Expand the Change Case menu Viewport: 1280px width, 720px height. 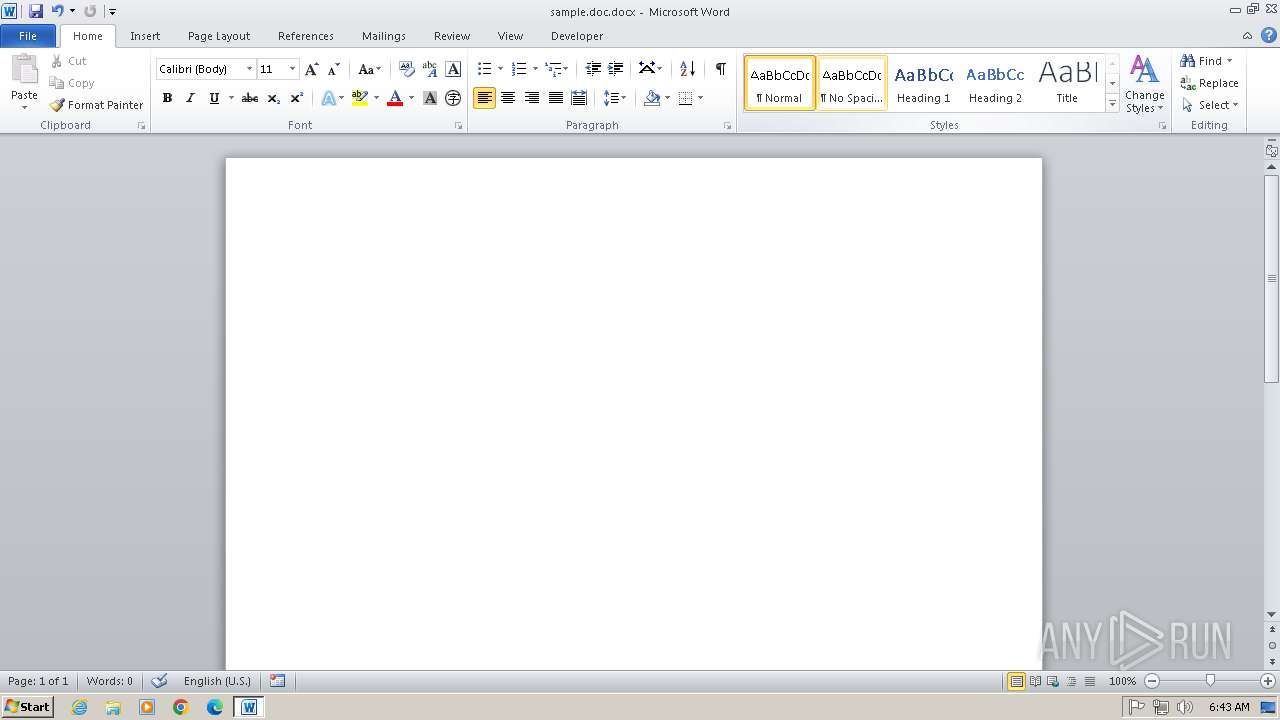tap(370, 69)
